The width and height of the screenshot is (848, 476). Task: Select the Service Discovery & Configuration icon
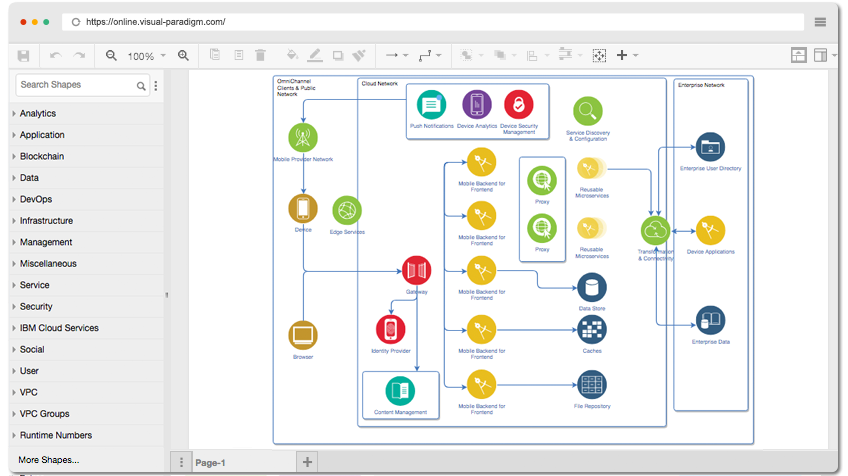[588, 111]
